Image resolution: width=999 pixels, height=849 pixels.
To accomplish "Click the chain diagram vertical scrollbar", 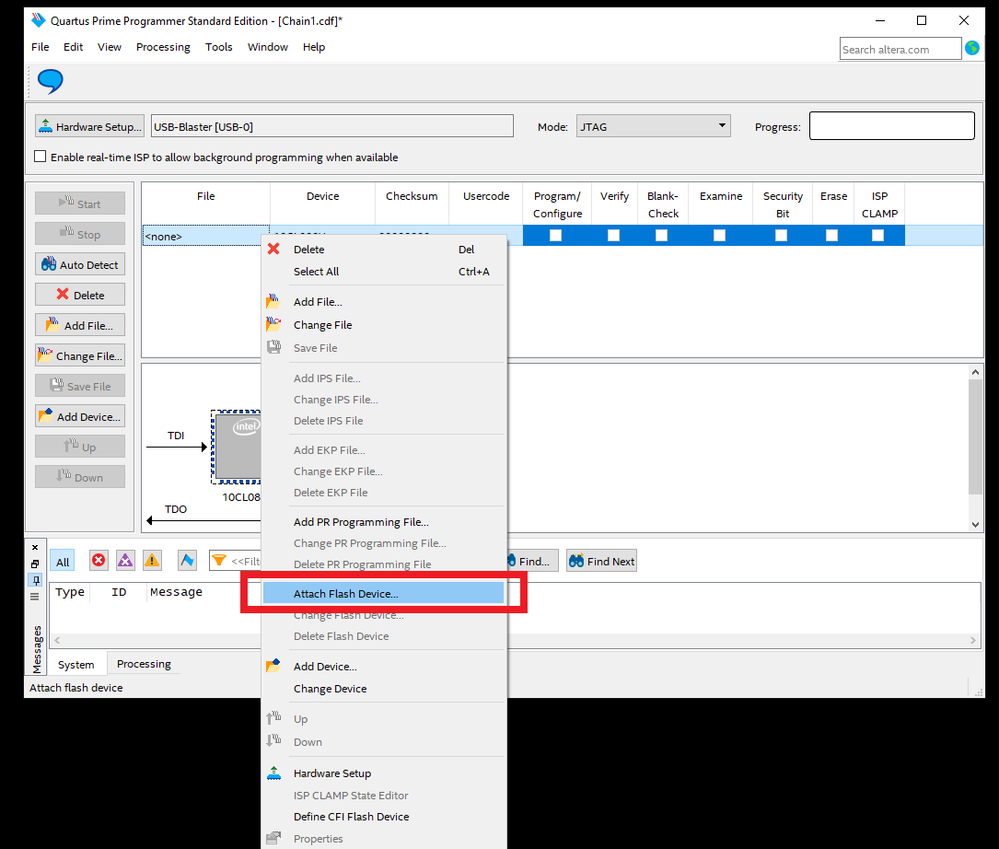I will tap(975, 437).
